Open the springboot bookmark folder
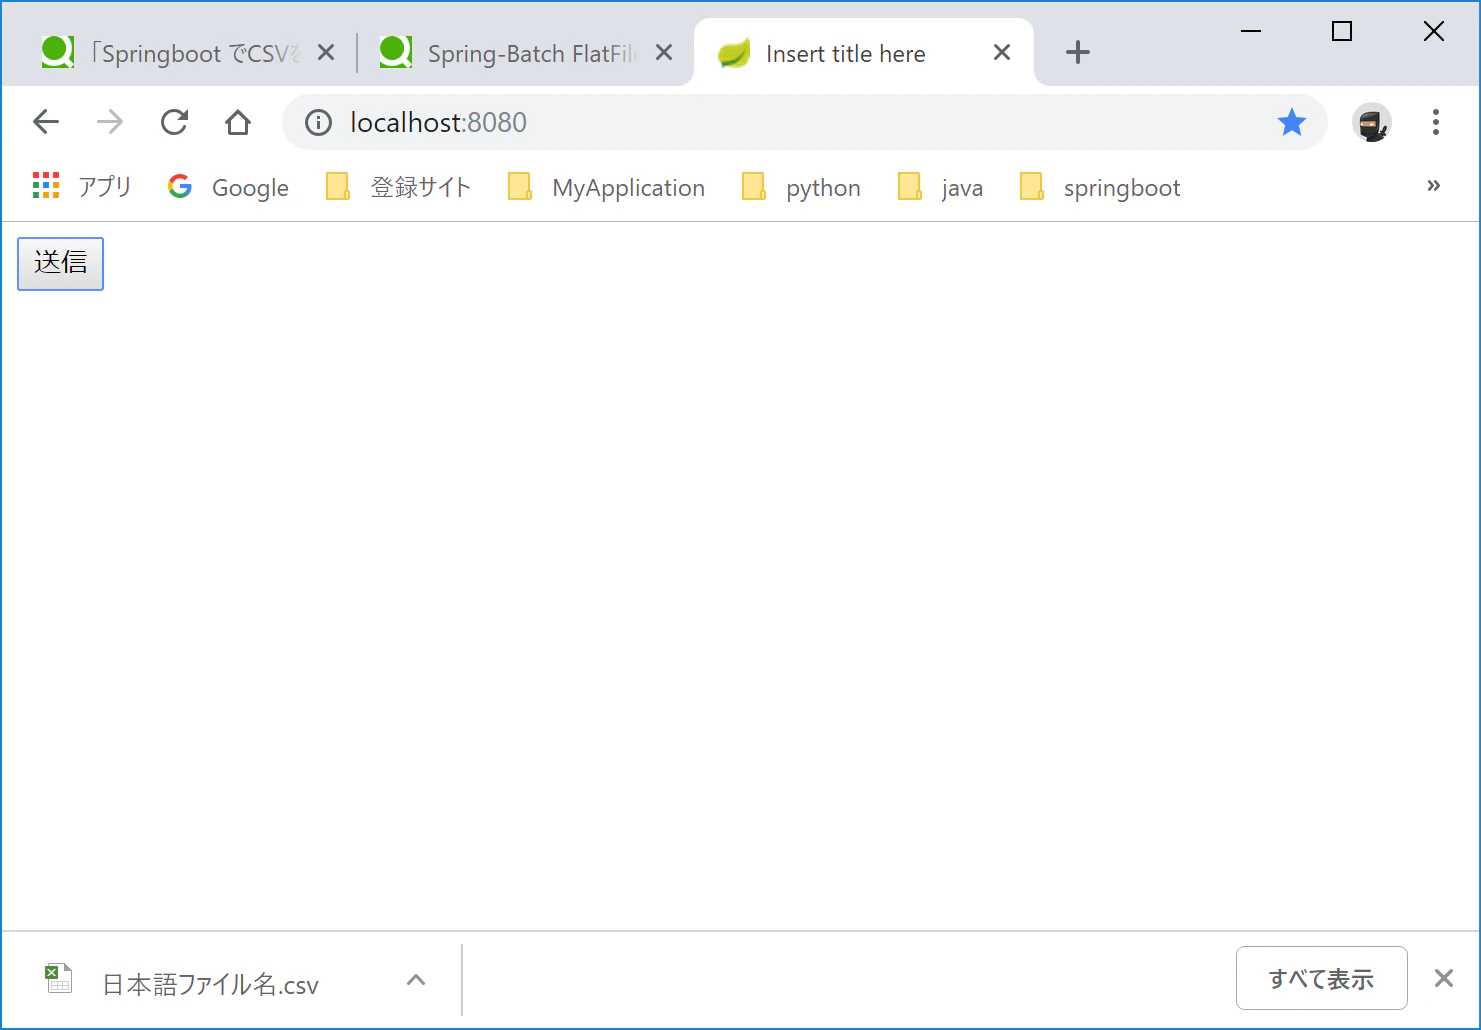This screenshot has width=1481, height=1030. coord(1100,187)
